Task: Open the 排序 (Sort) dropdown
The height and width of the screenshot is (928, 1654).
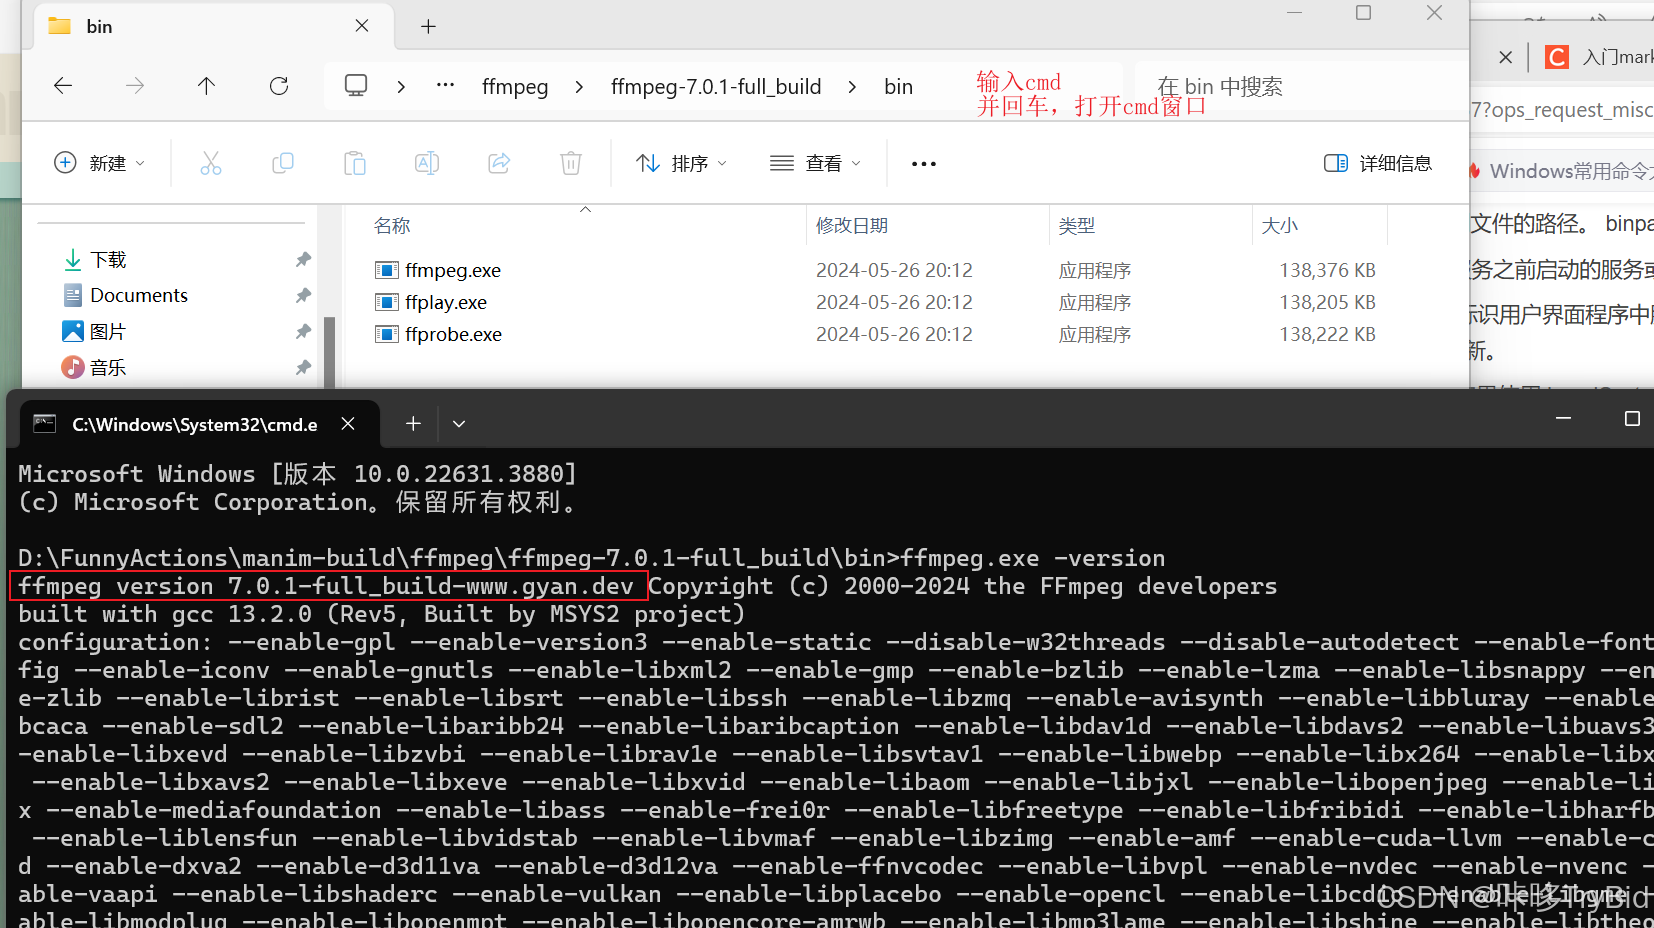Action: [x=682, y=163]
